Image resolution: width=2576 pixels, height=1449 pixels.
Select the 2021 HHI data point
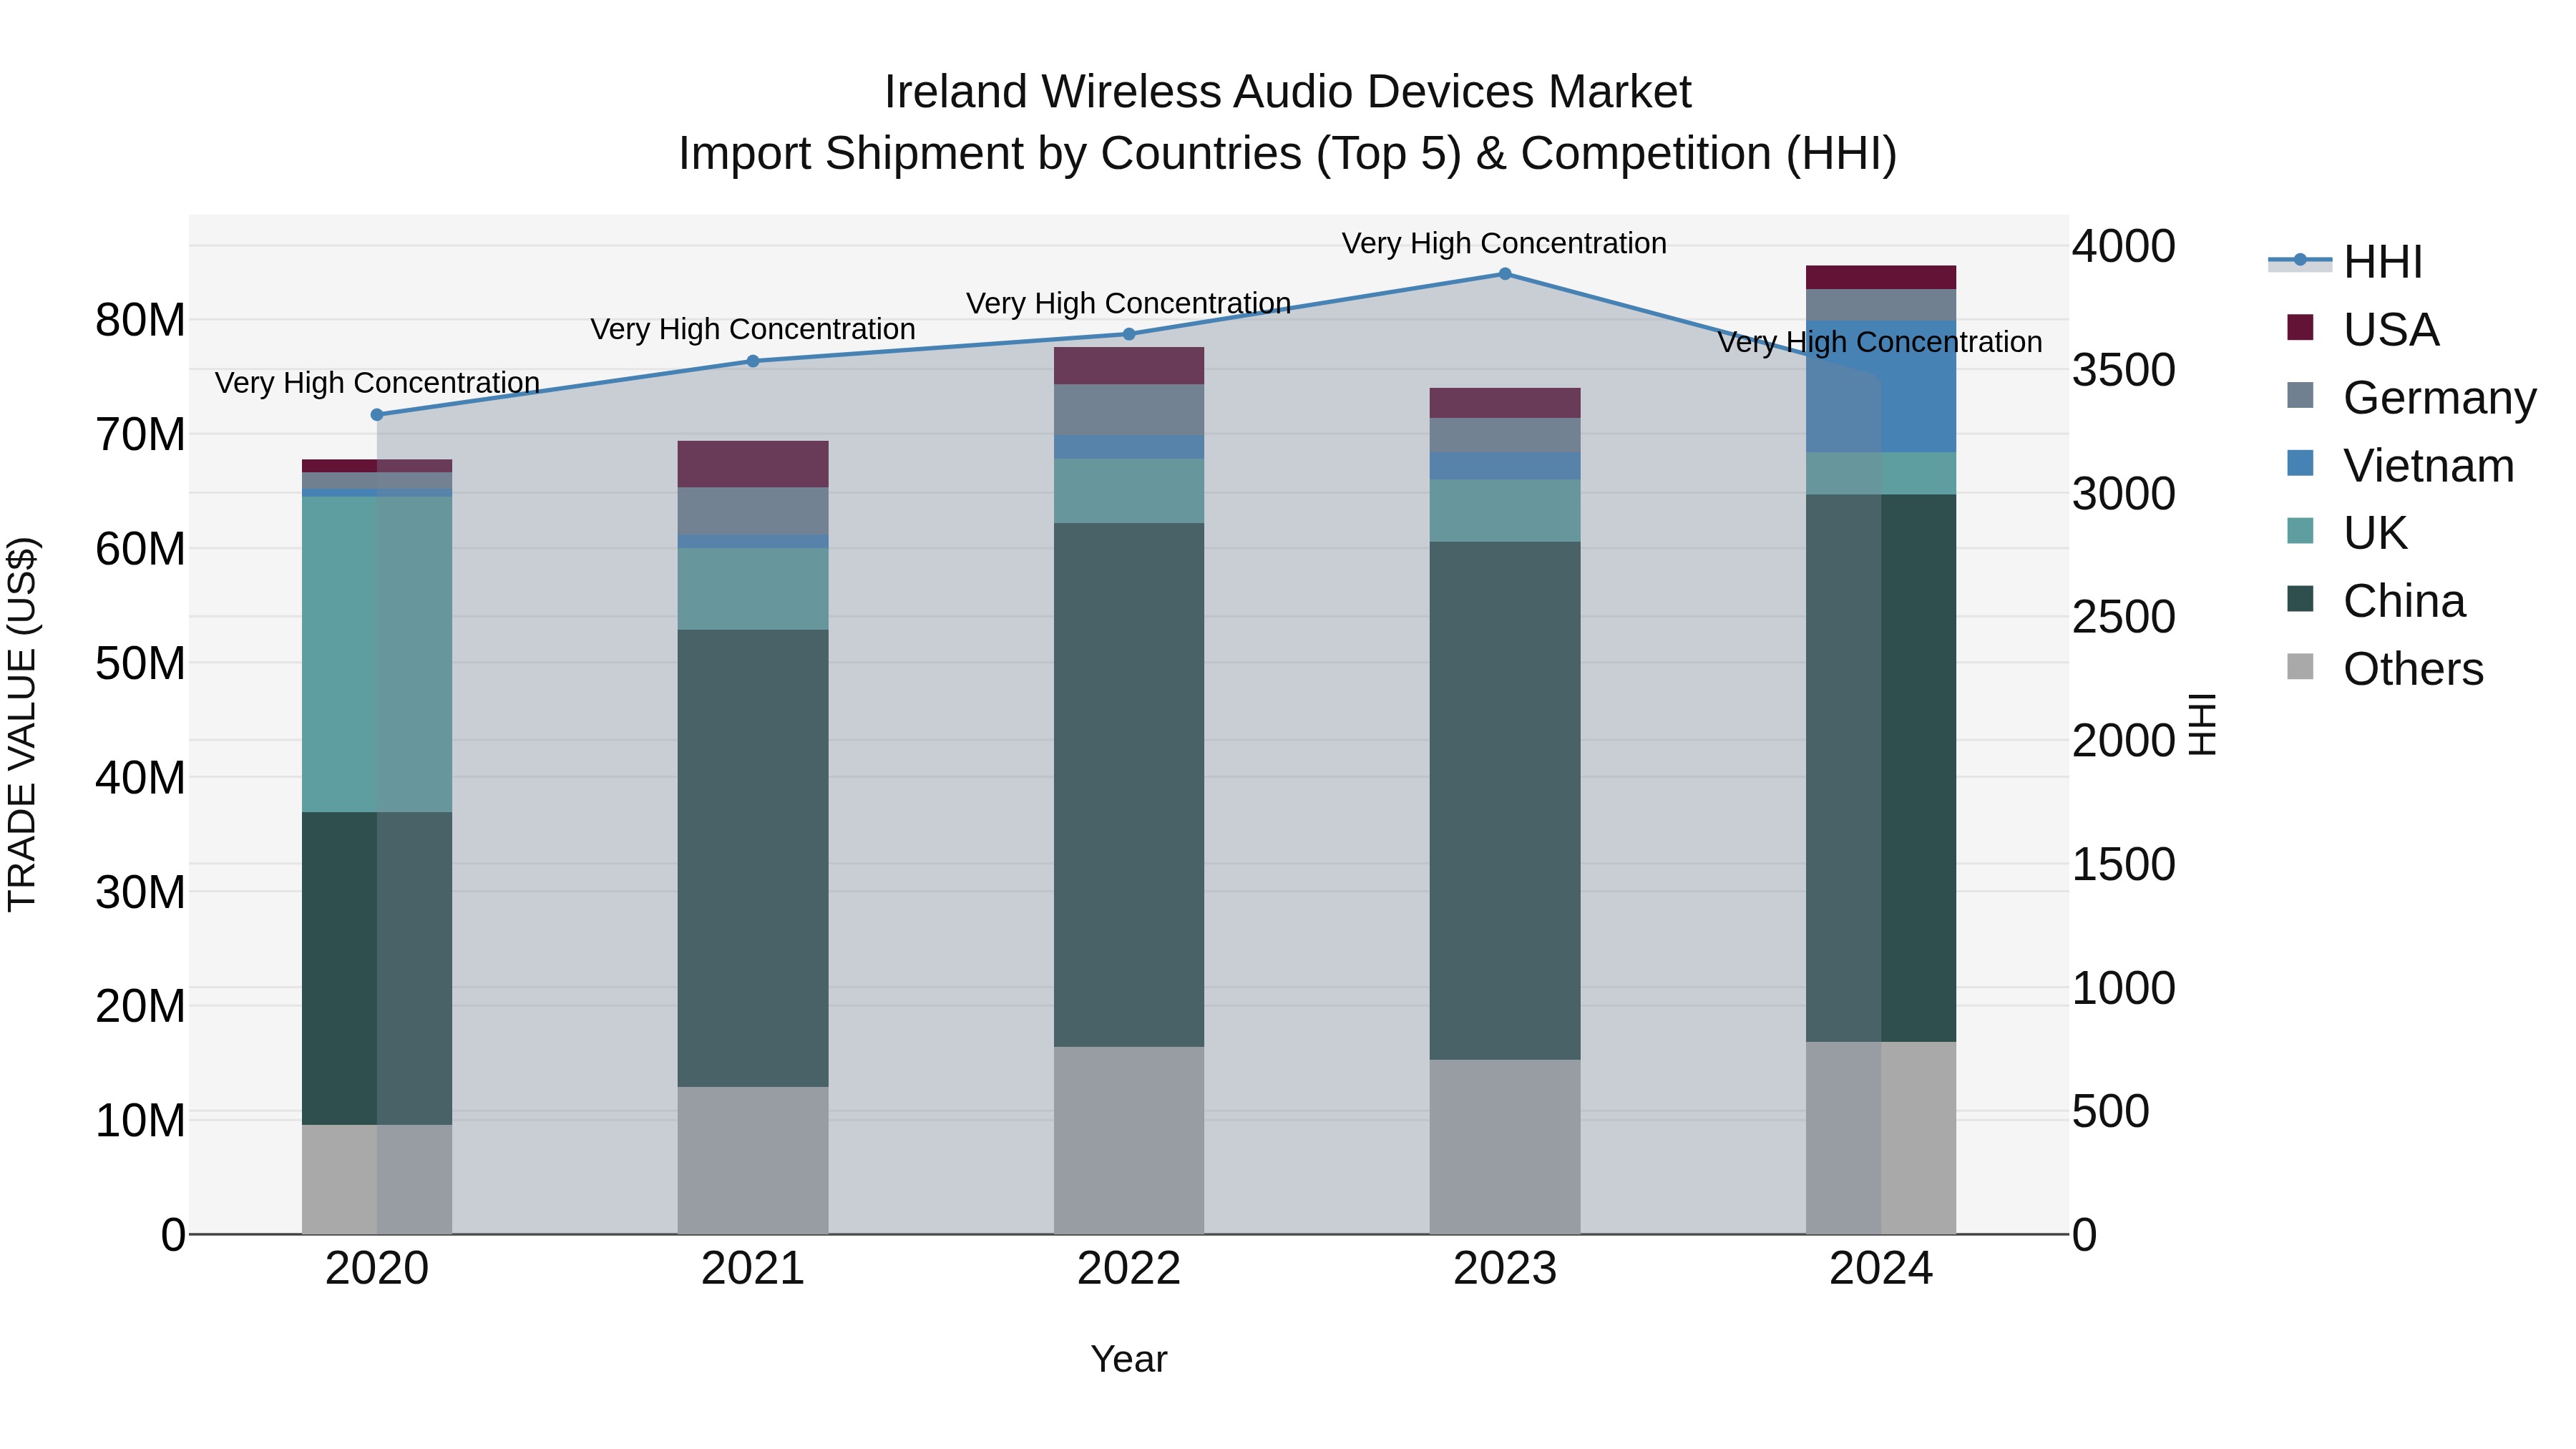click(753, 361)
